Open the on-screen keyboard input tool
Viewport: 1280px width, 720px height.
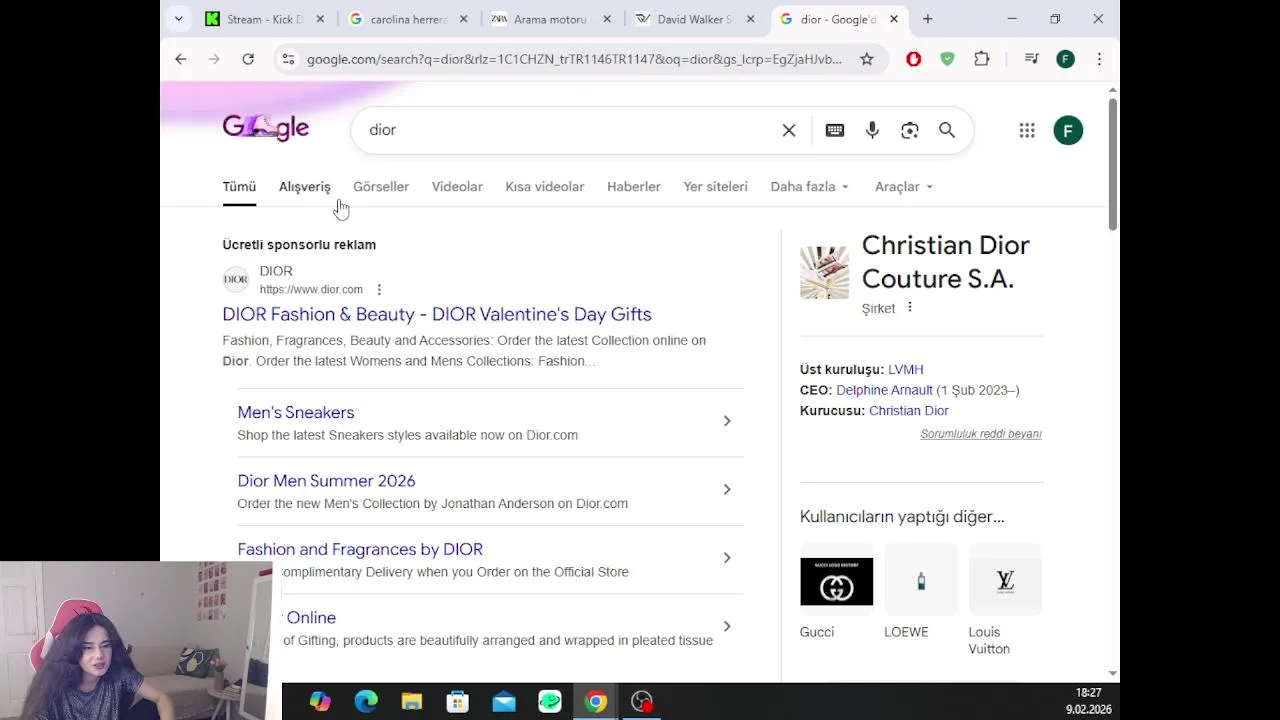point(835,130)
